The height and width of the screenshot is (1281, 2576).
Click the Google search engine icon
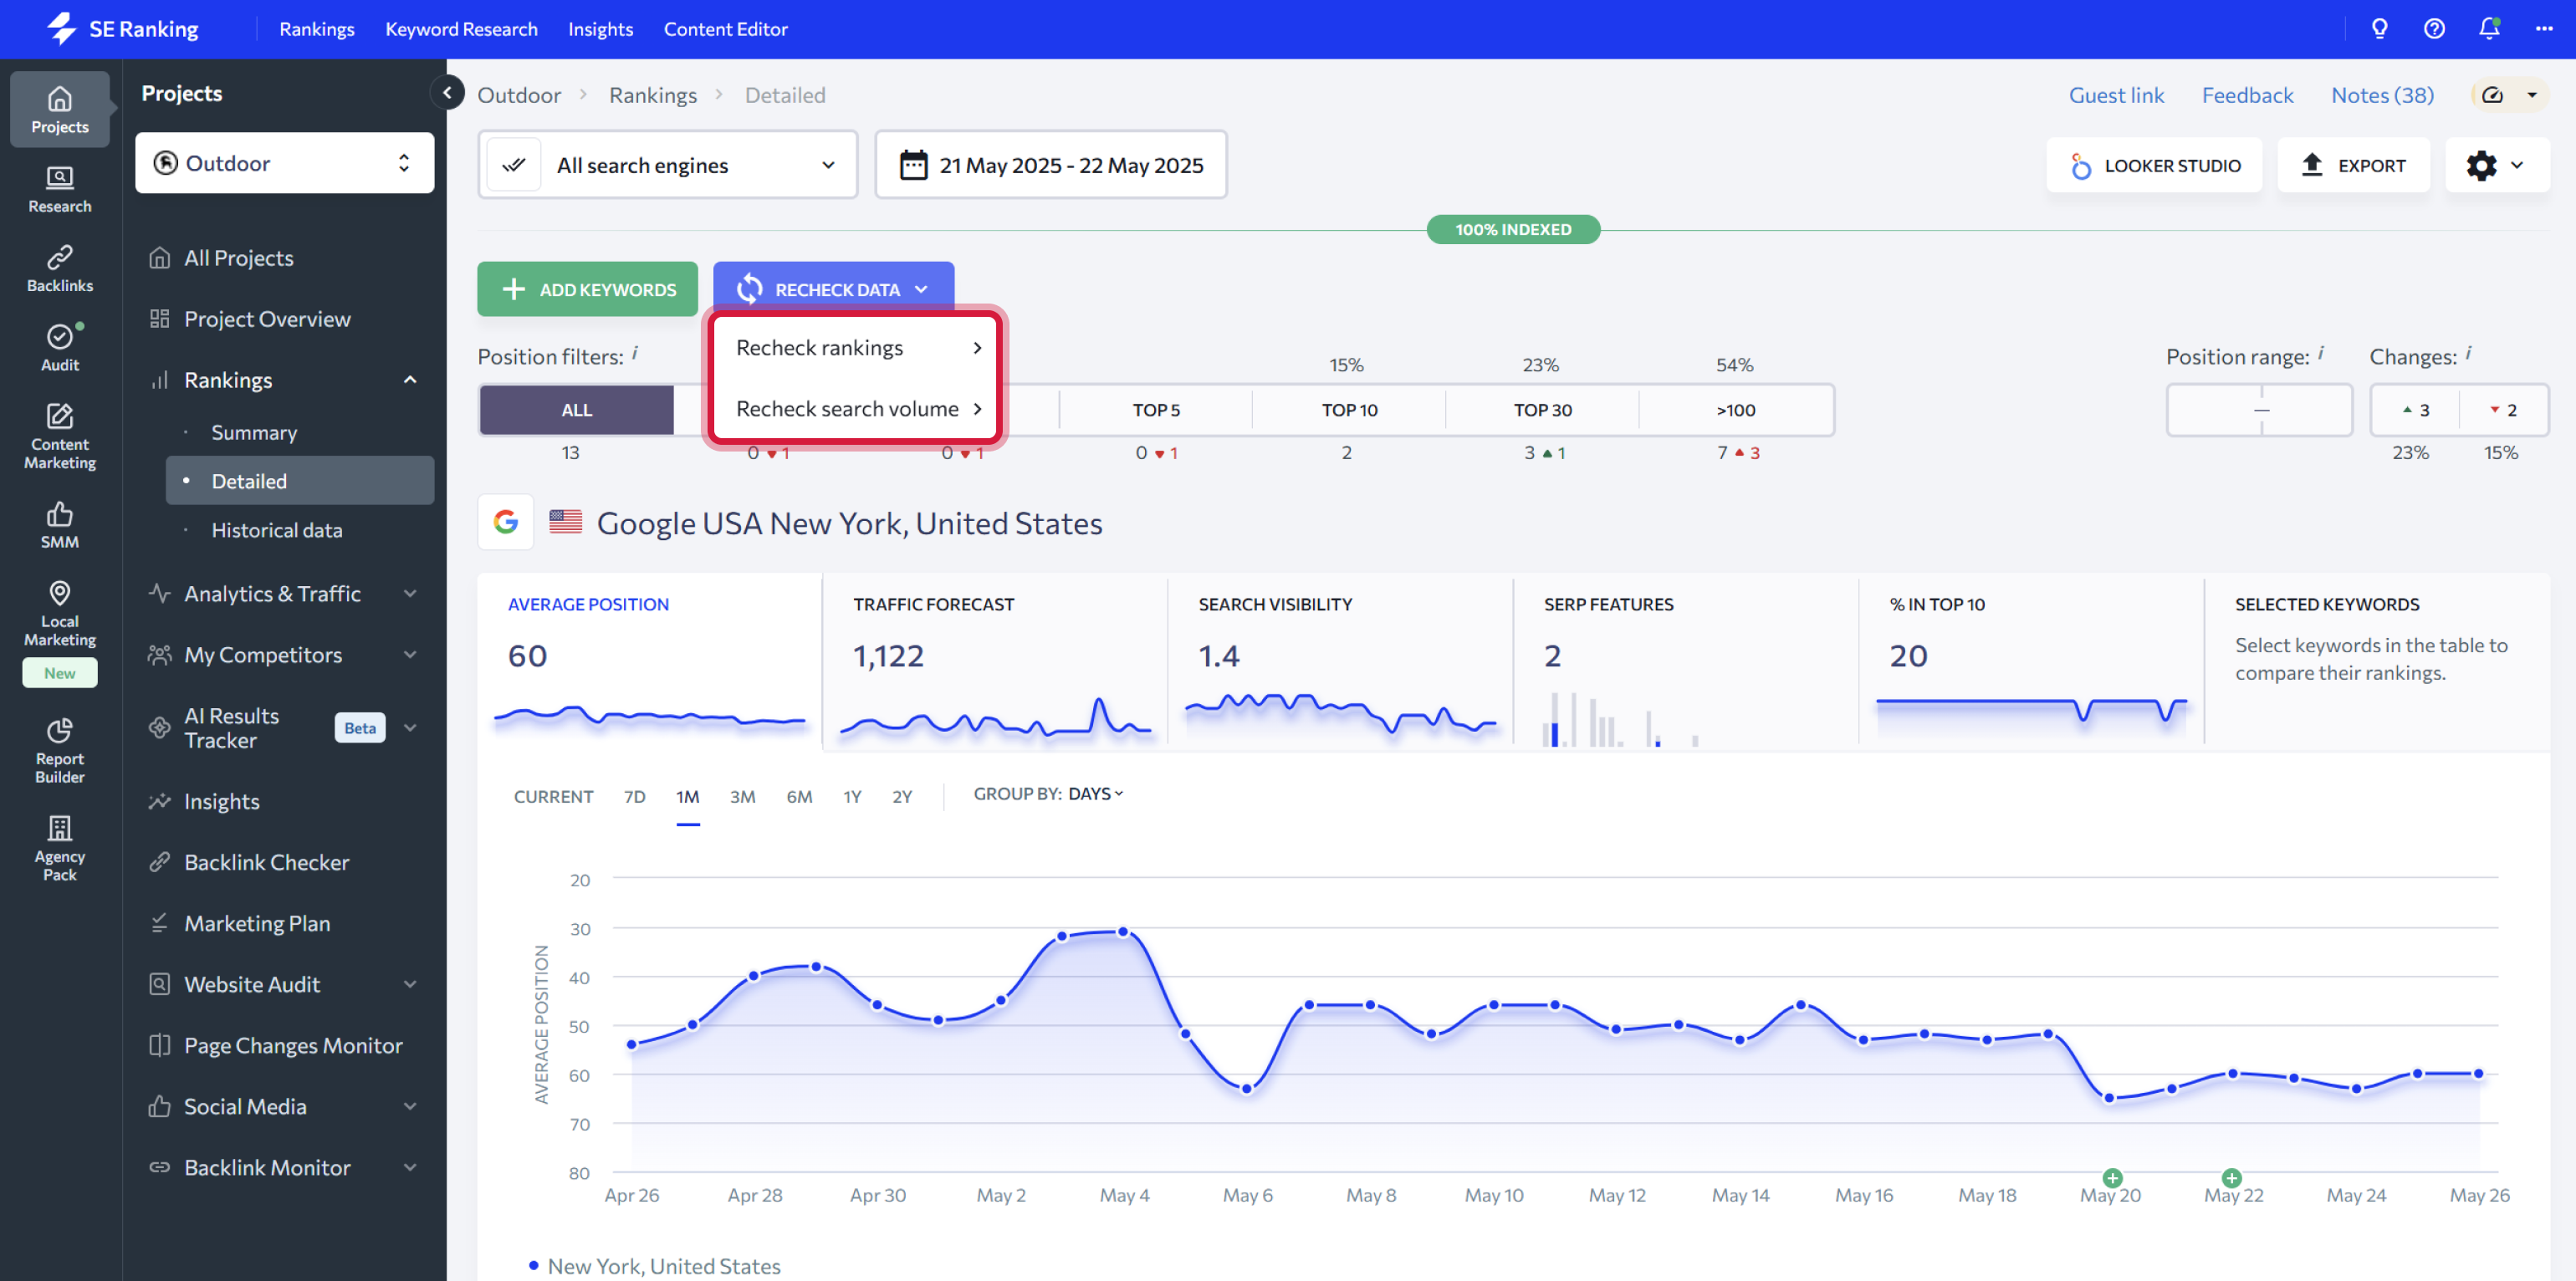(x=506, y=522)
